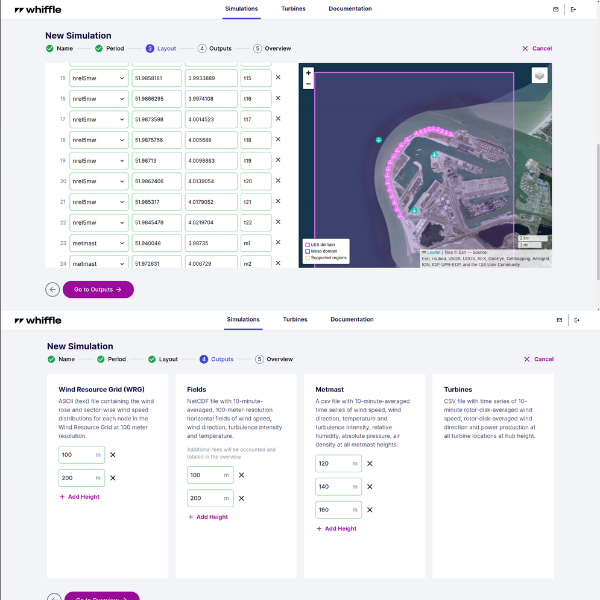Click the Meso domain legend swatch
Viewport: 600px width, 600px height.
click(307, 251)
